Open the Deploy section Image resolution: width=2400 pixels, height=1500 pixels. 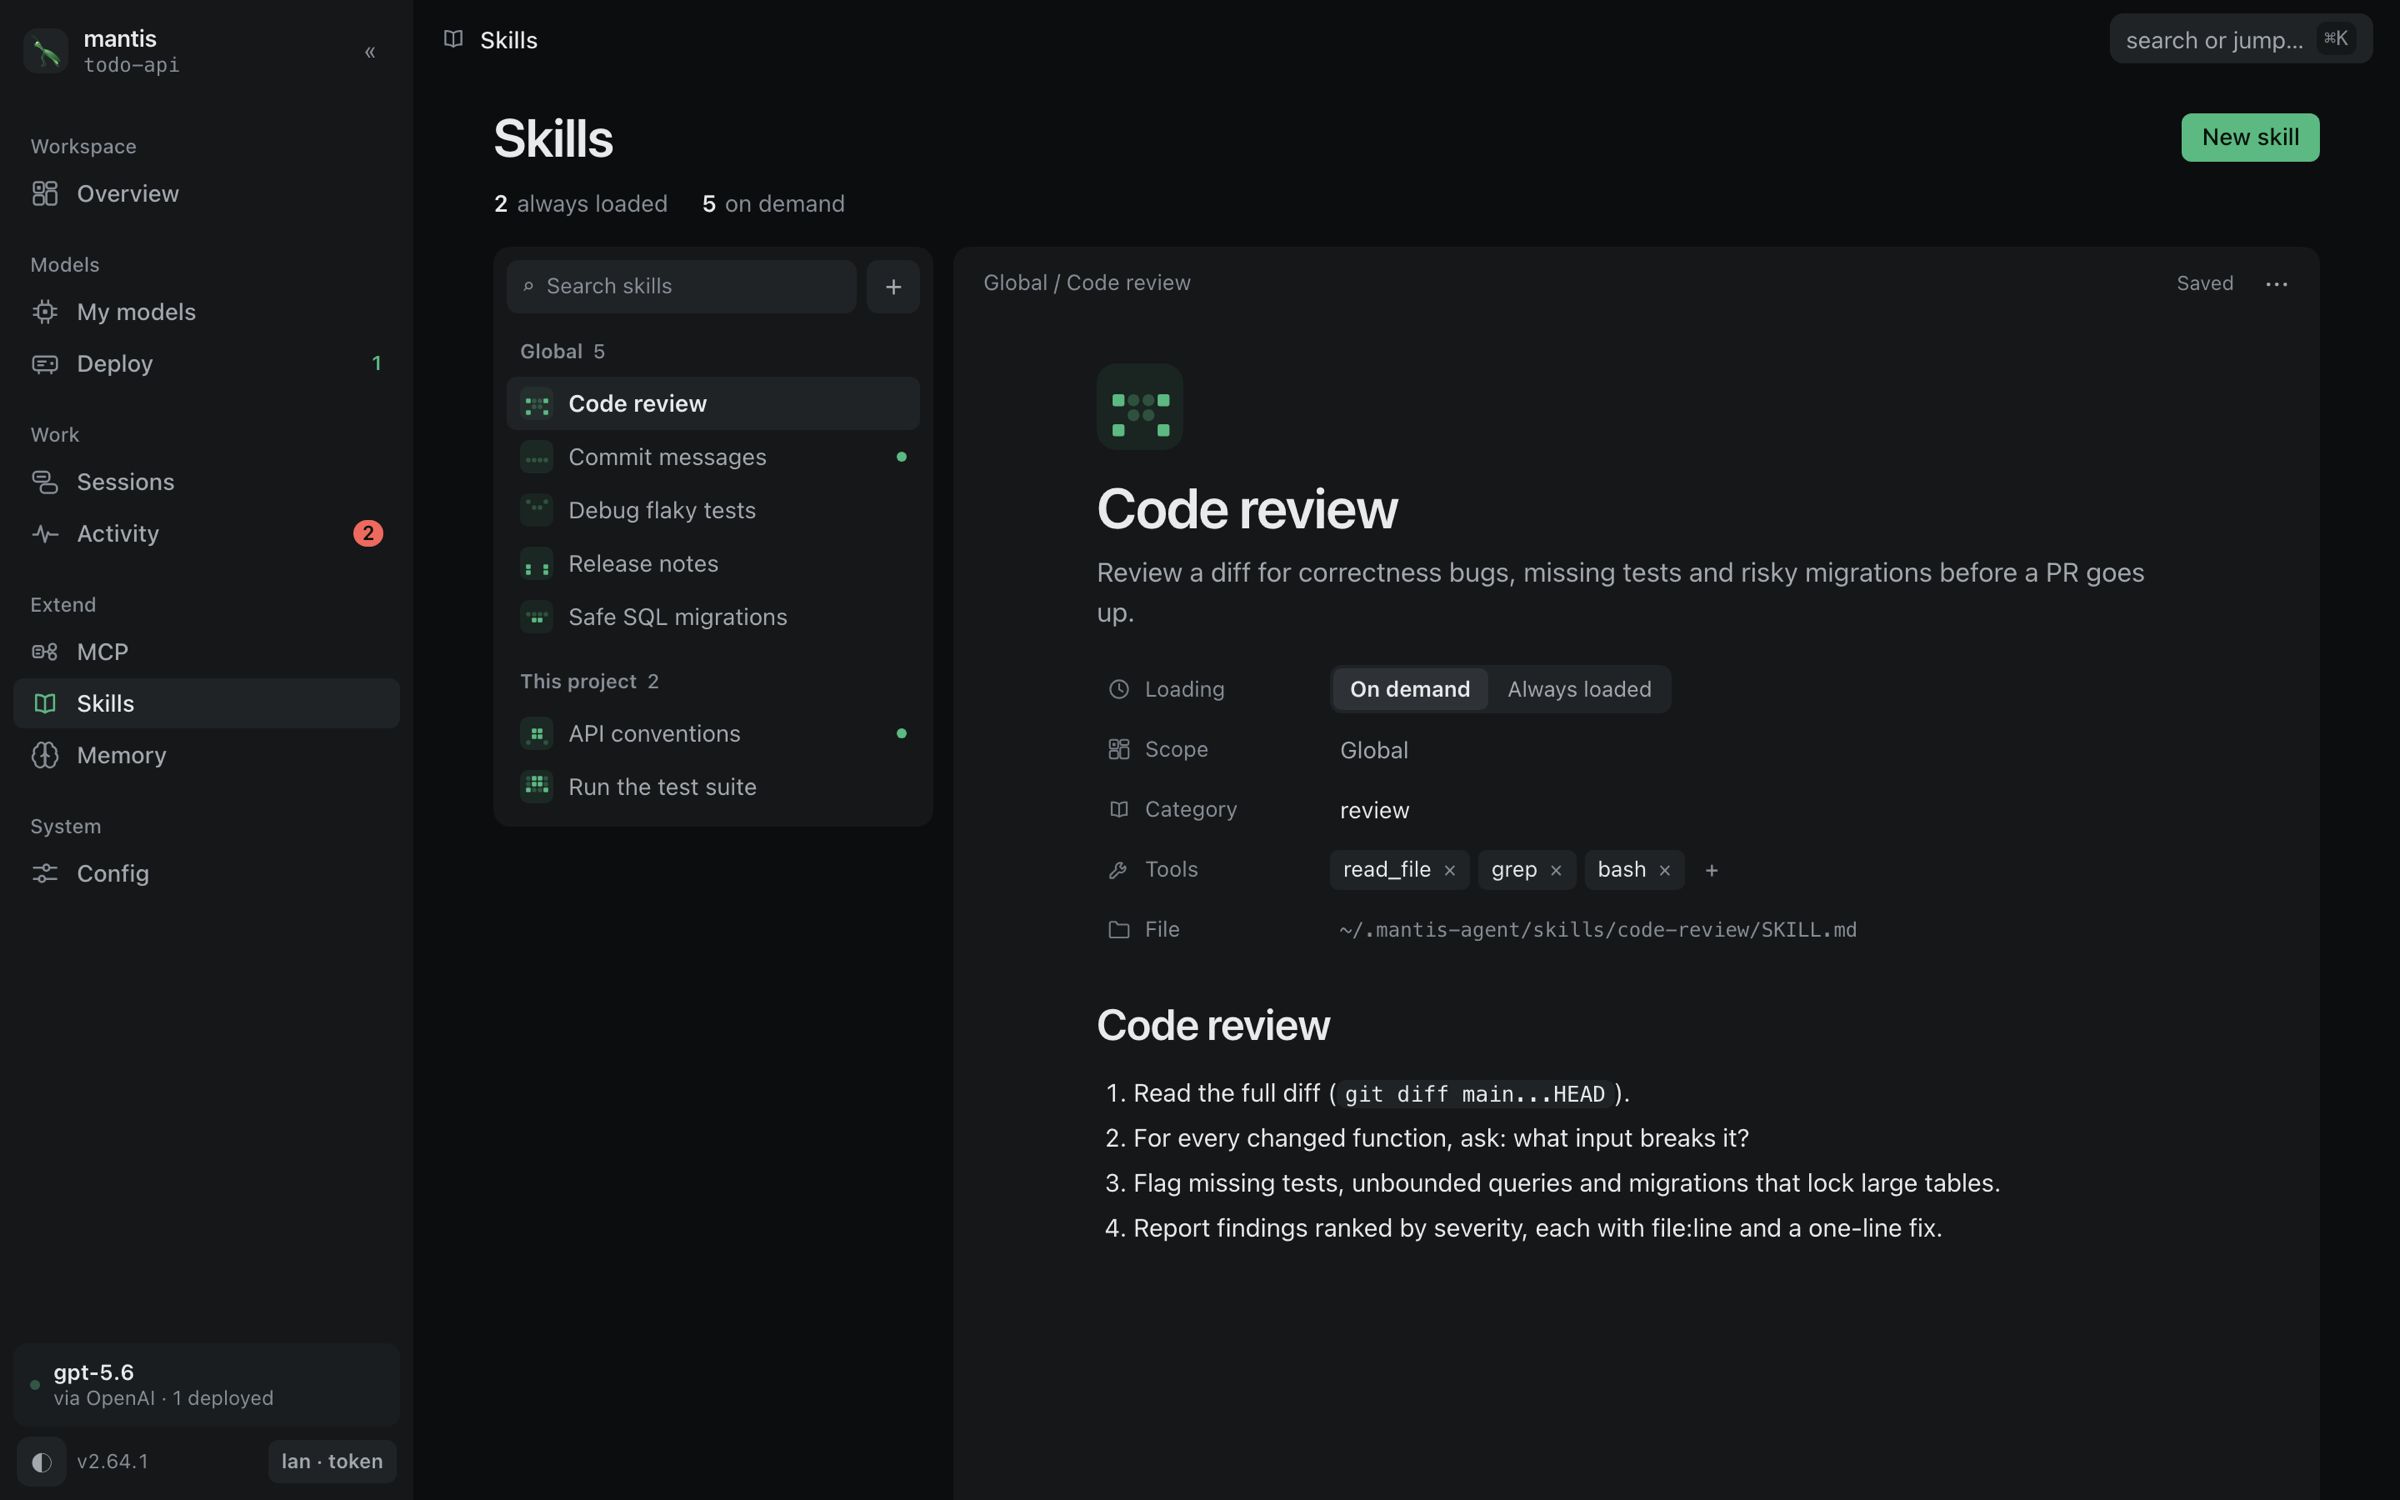[x=206, y=363]
